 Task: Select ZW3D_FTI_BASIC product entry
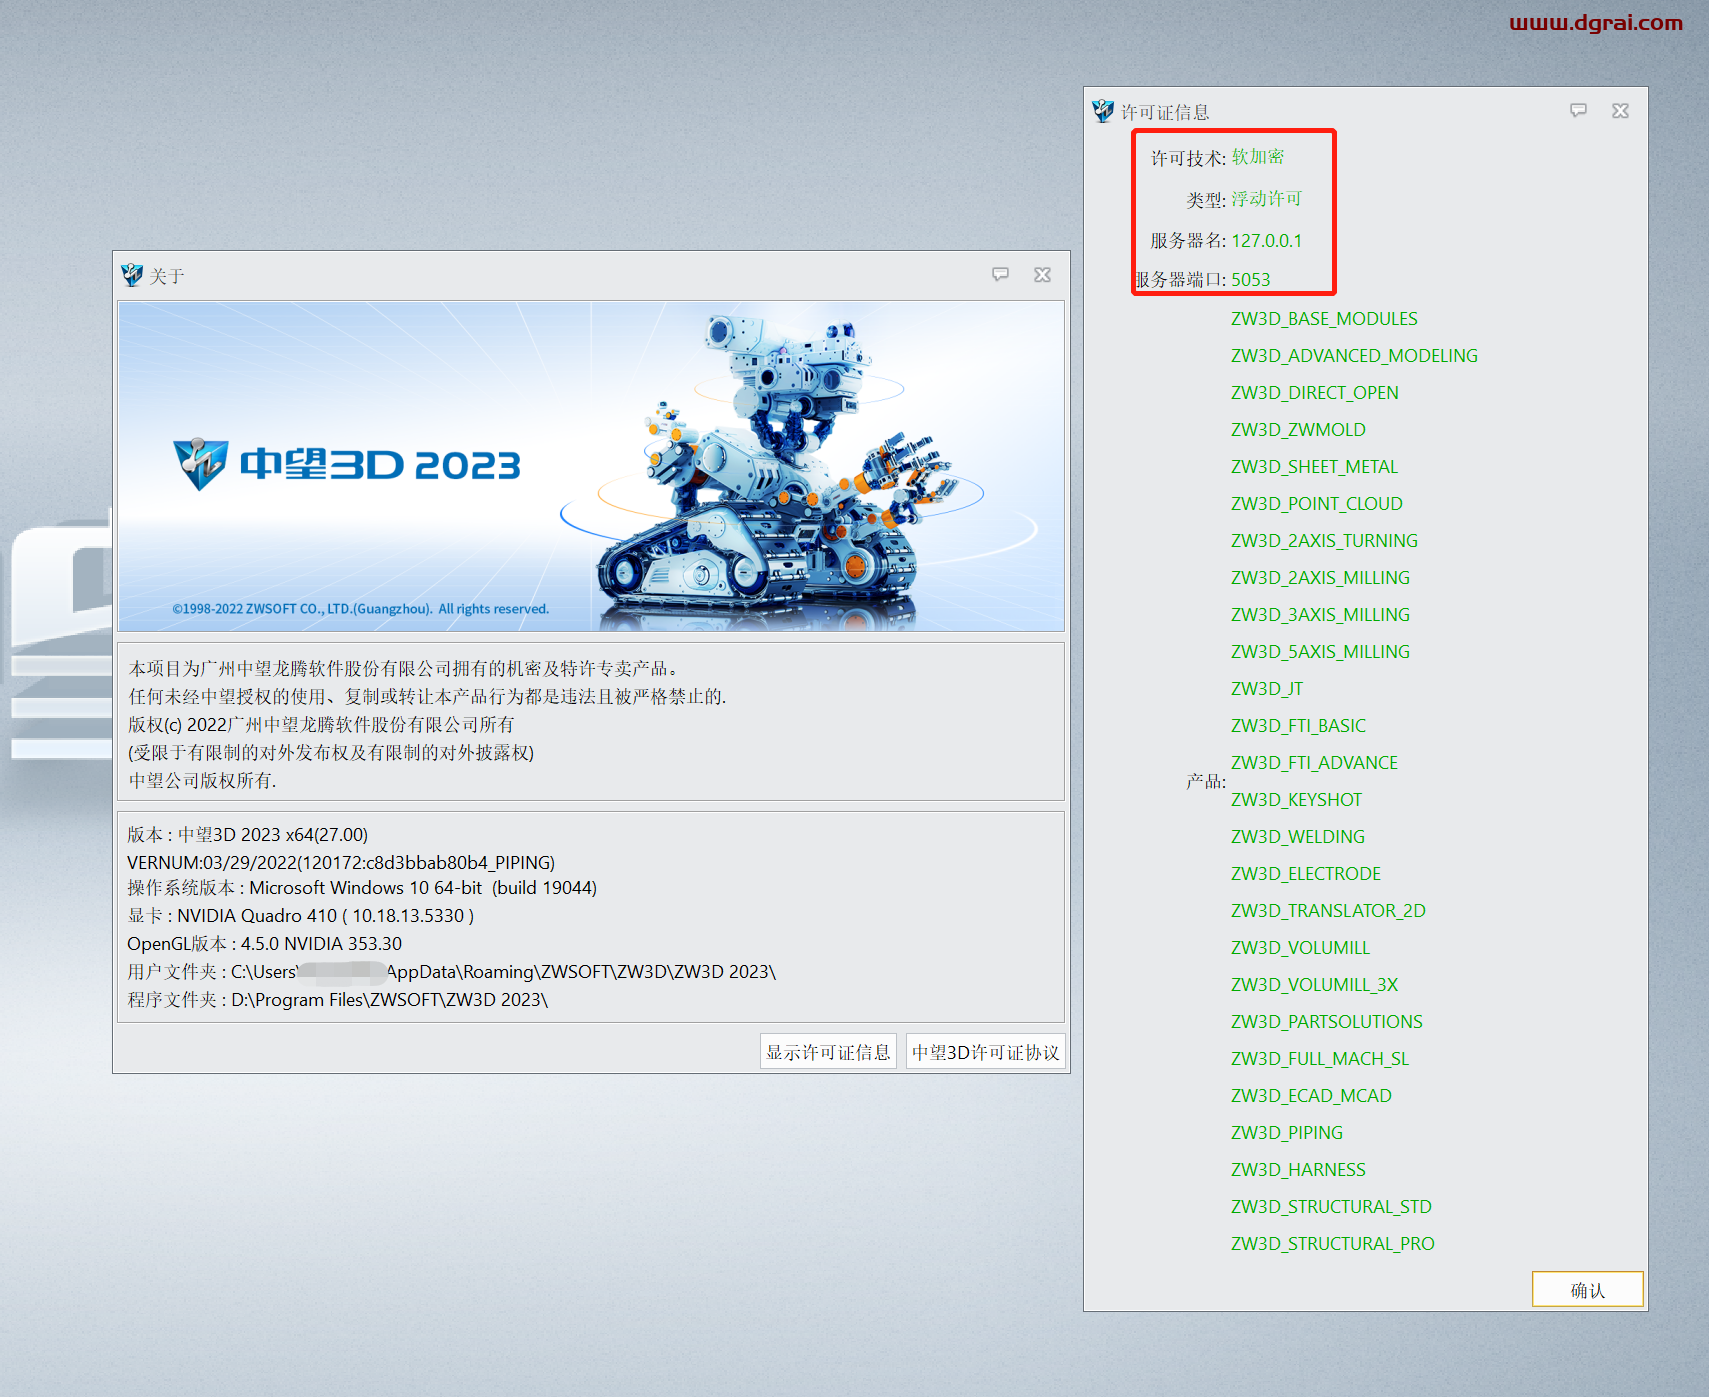pyautogui.click(x=1298, y=726)
